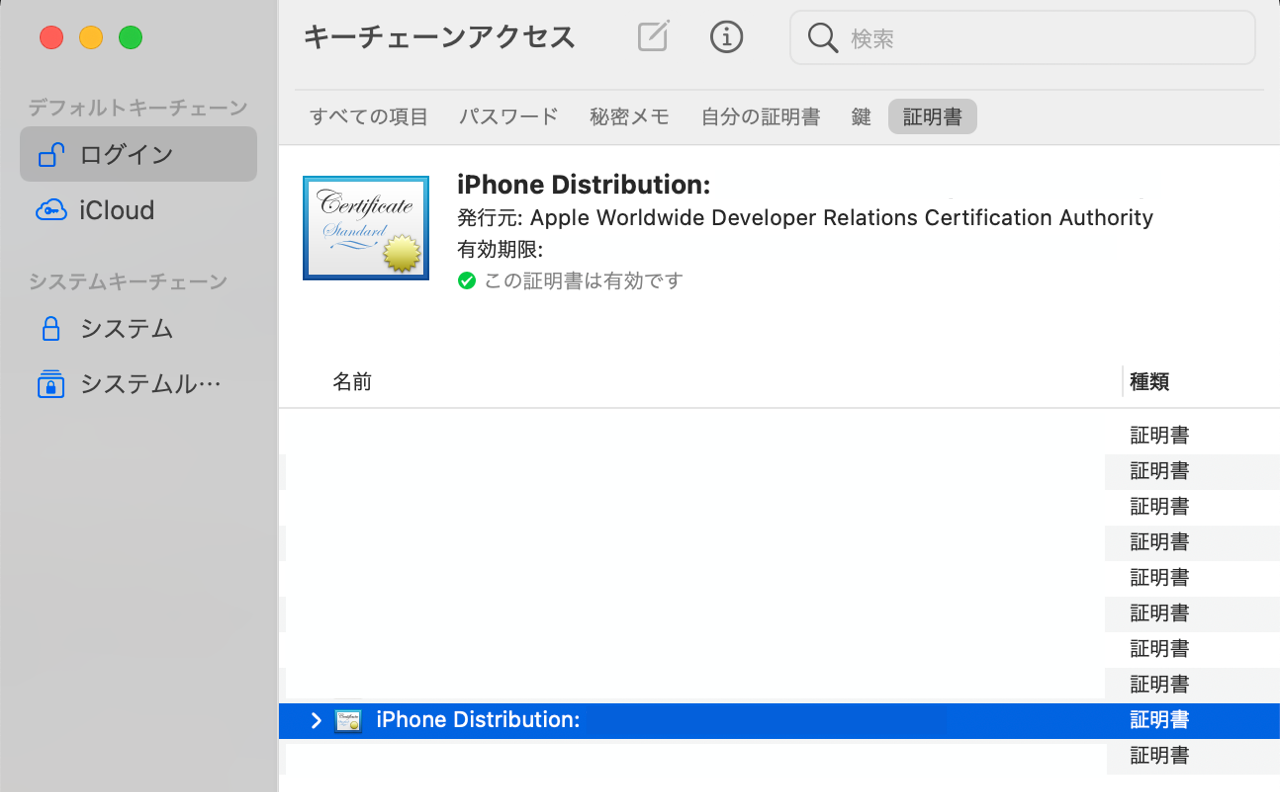
Task: Click the large Certificate Standard thumbnail
Action: (365, 227)
